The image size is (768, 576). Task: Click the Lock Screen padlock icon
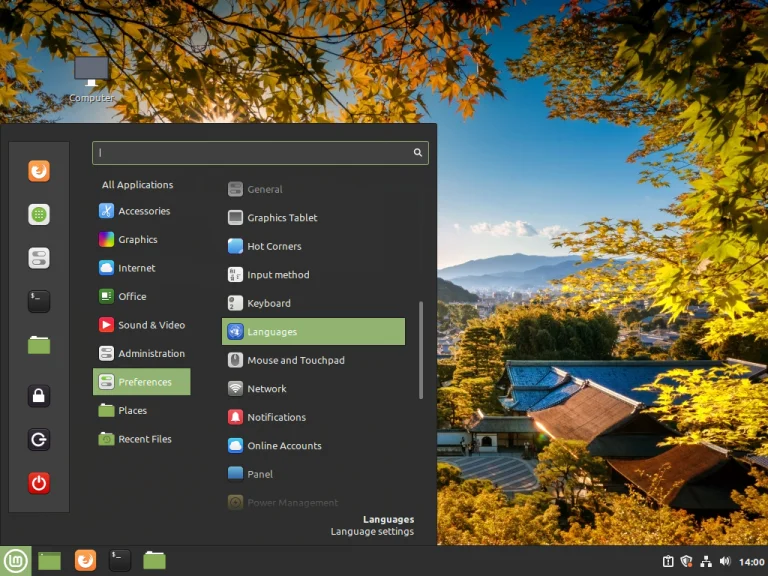point(39,396)
